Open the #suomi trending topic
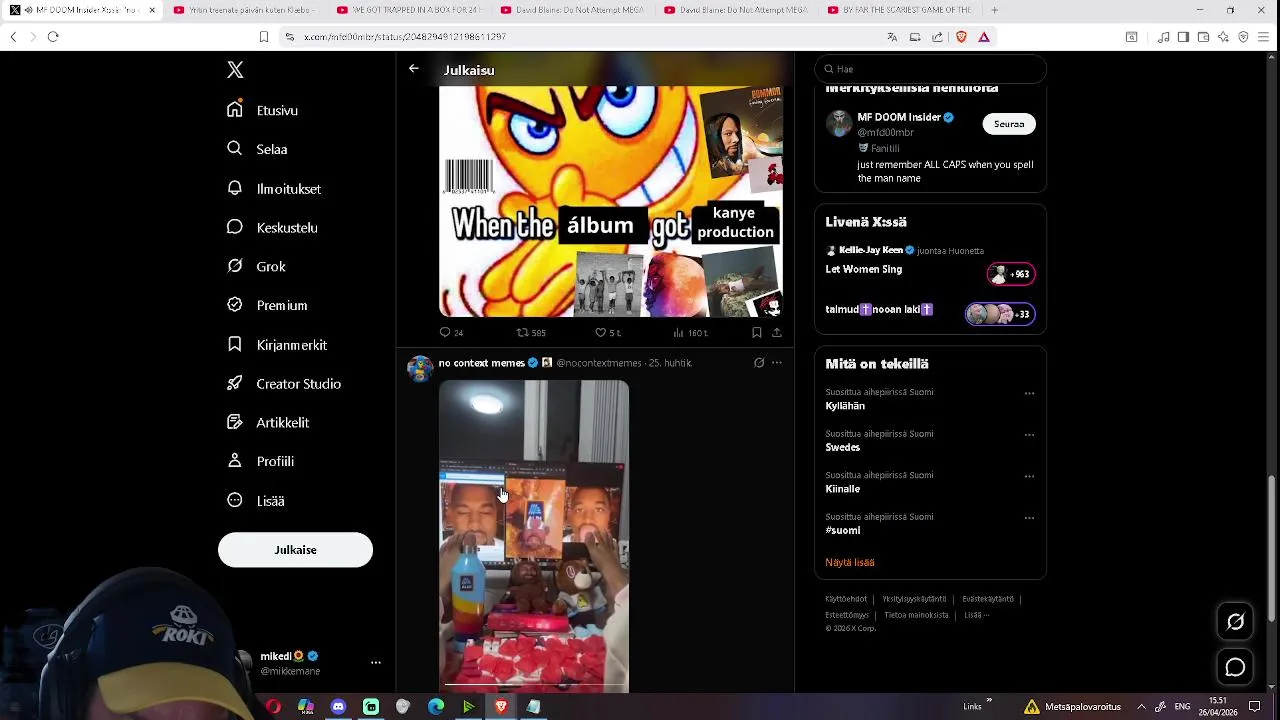Viewport: 1280px width, 720px height. [x=842, y=531]
